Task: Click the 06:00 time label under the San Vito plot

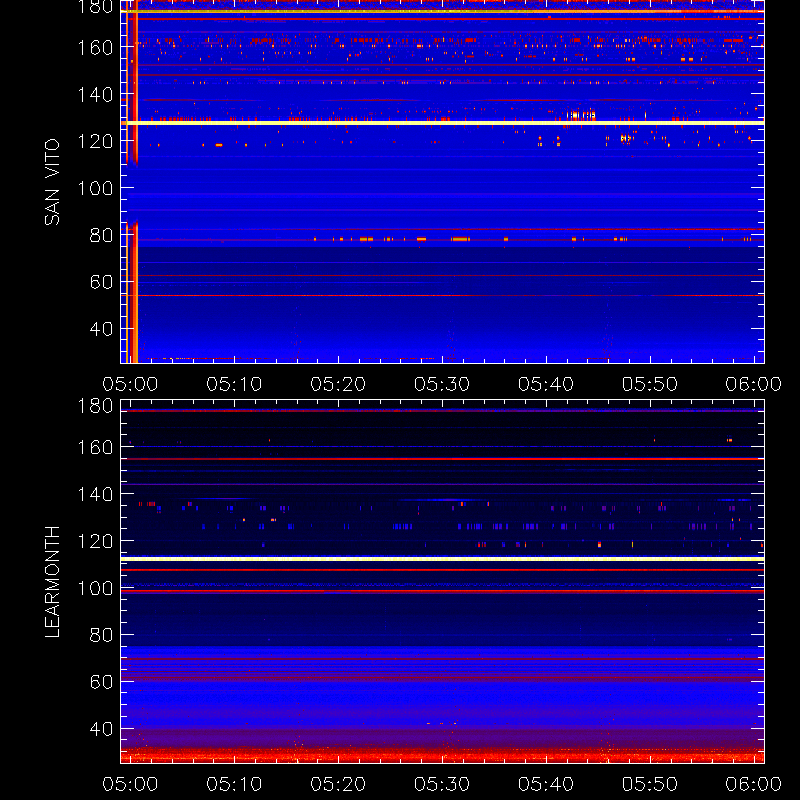Action: (x=754, y=384)
